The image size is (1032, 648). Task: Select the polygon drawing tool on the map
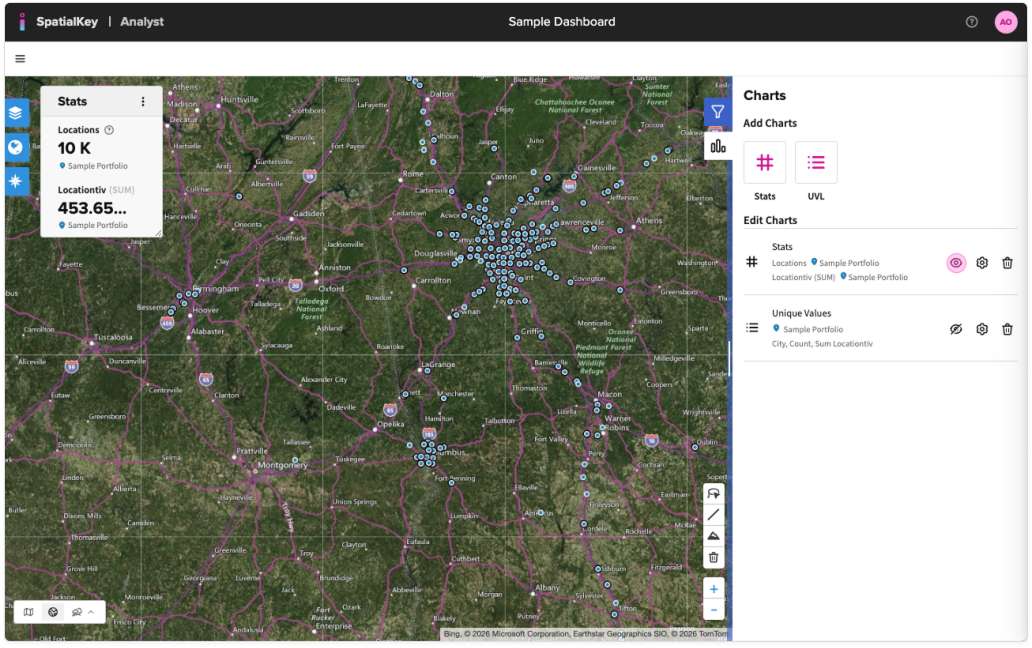714,536
